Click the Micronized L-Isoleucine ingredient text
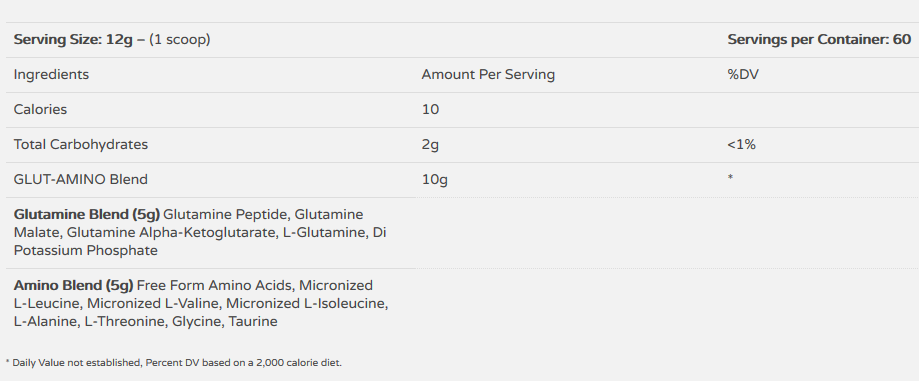 (x=307, y=304)
